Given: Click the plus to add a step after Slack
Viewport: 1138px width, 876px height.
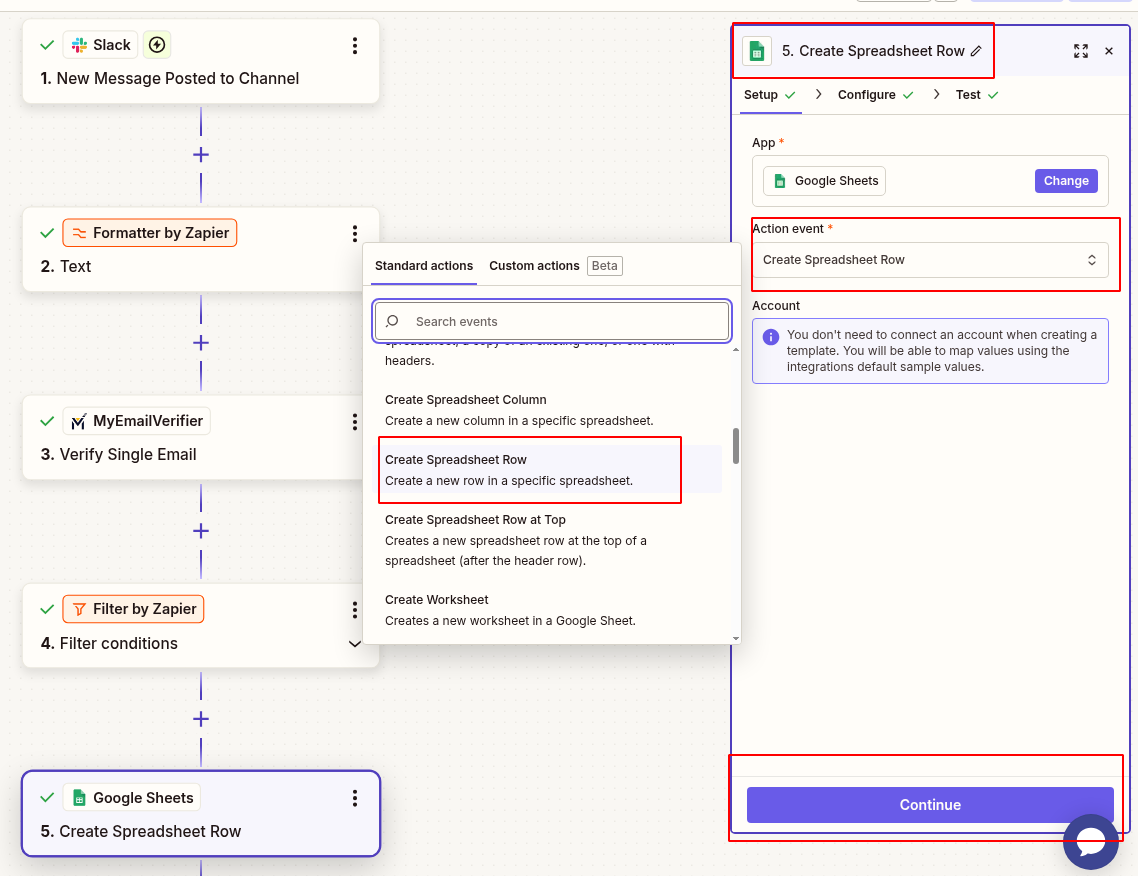Looking at the screenshot, I should (200, 155).
